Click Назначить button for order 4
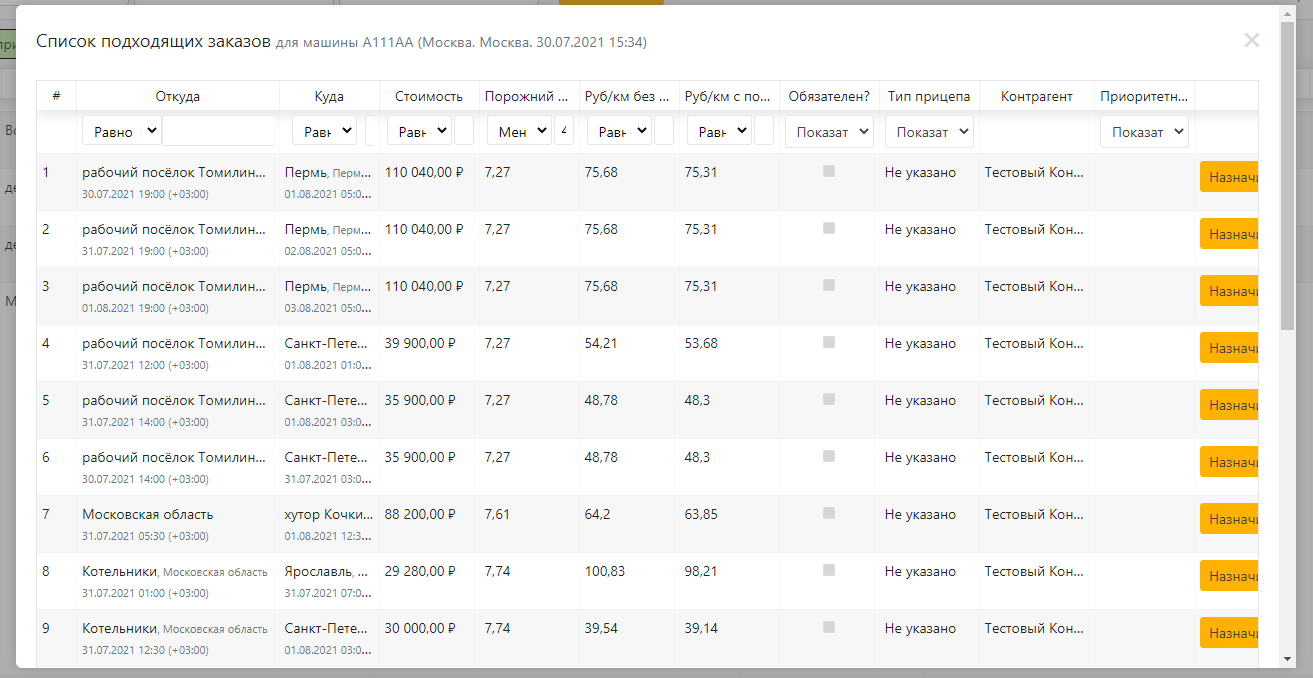The height and width of the screenshot is (678, 1313). click(x=1229, y=348)
